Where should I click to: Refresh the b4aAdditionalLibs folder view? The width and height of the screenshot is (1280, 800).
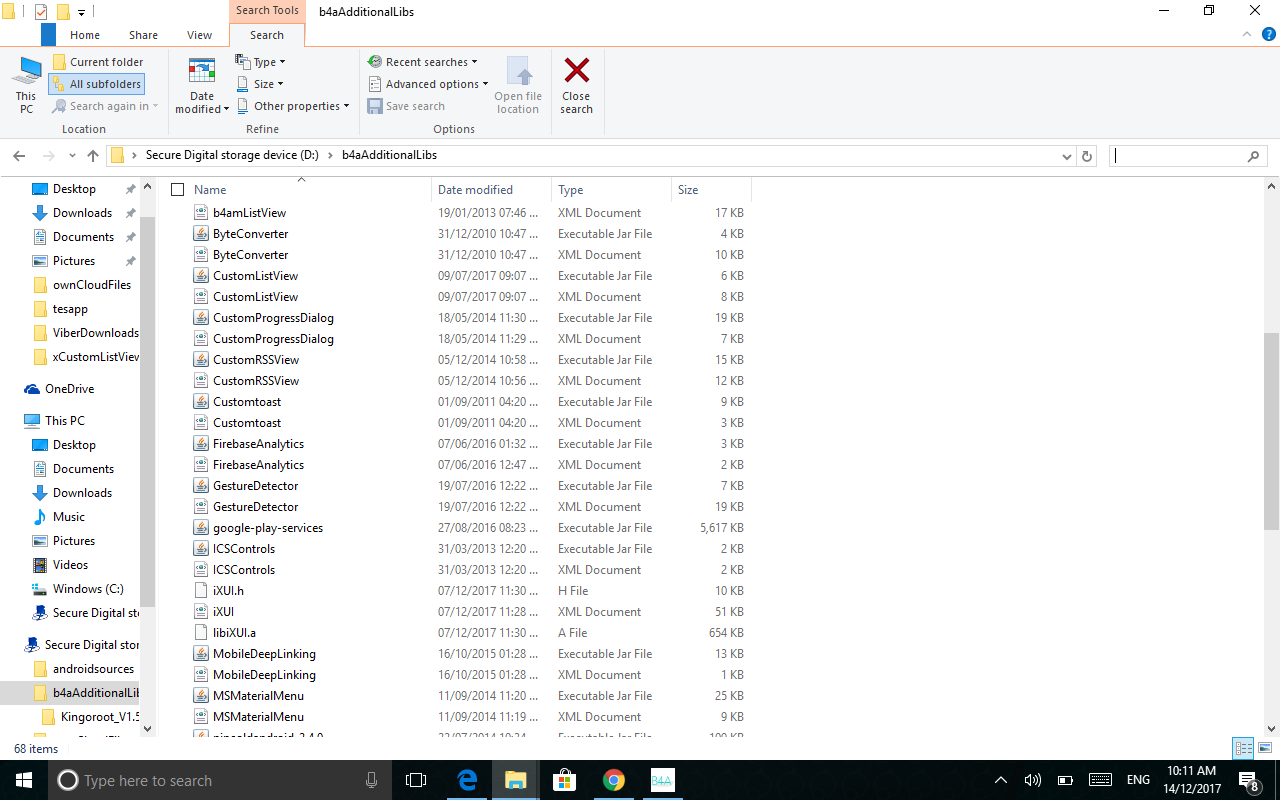[x=1088, y=156]
